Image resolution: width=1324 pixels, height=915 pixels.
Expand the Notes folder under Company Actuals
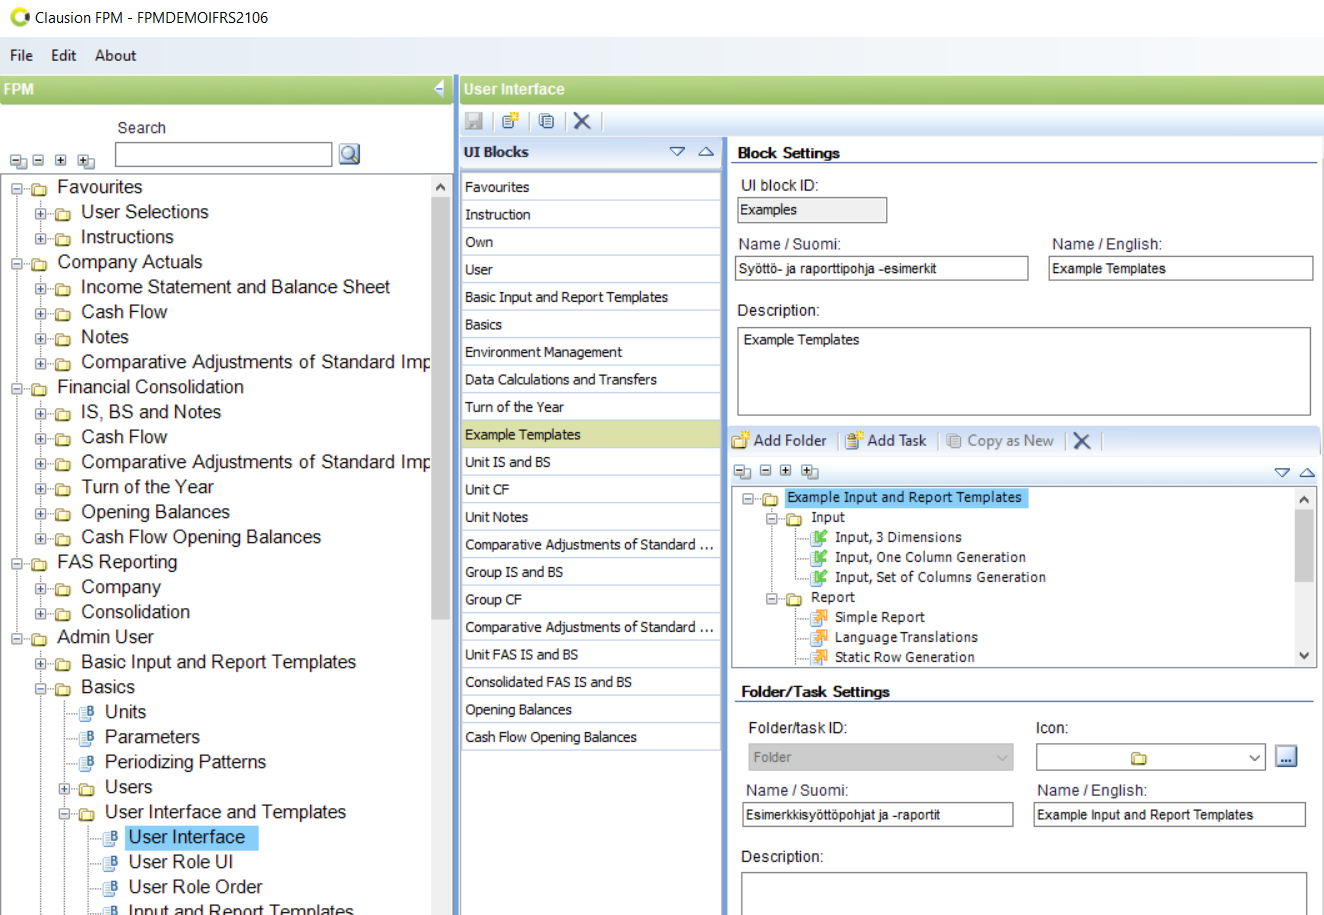[41, 338]
